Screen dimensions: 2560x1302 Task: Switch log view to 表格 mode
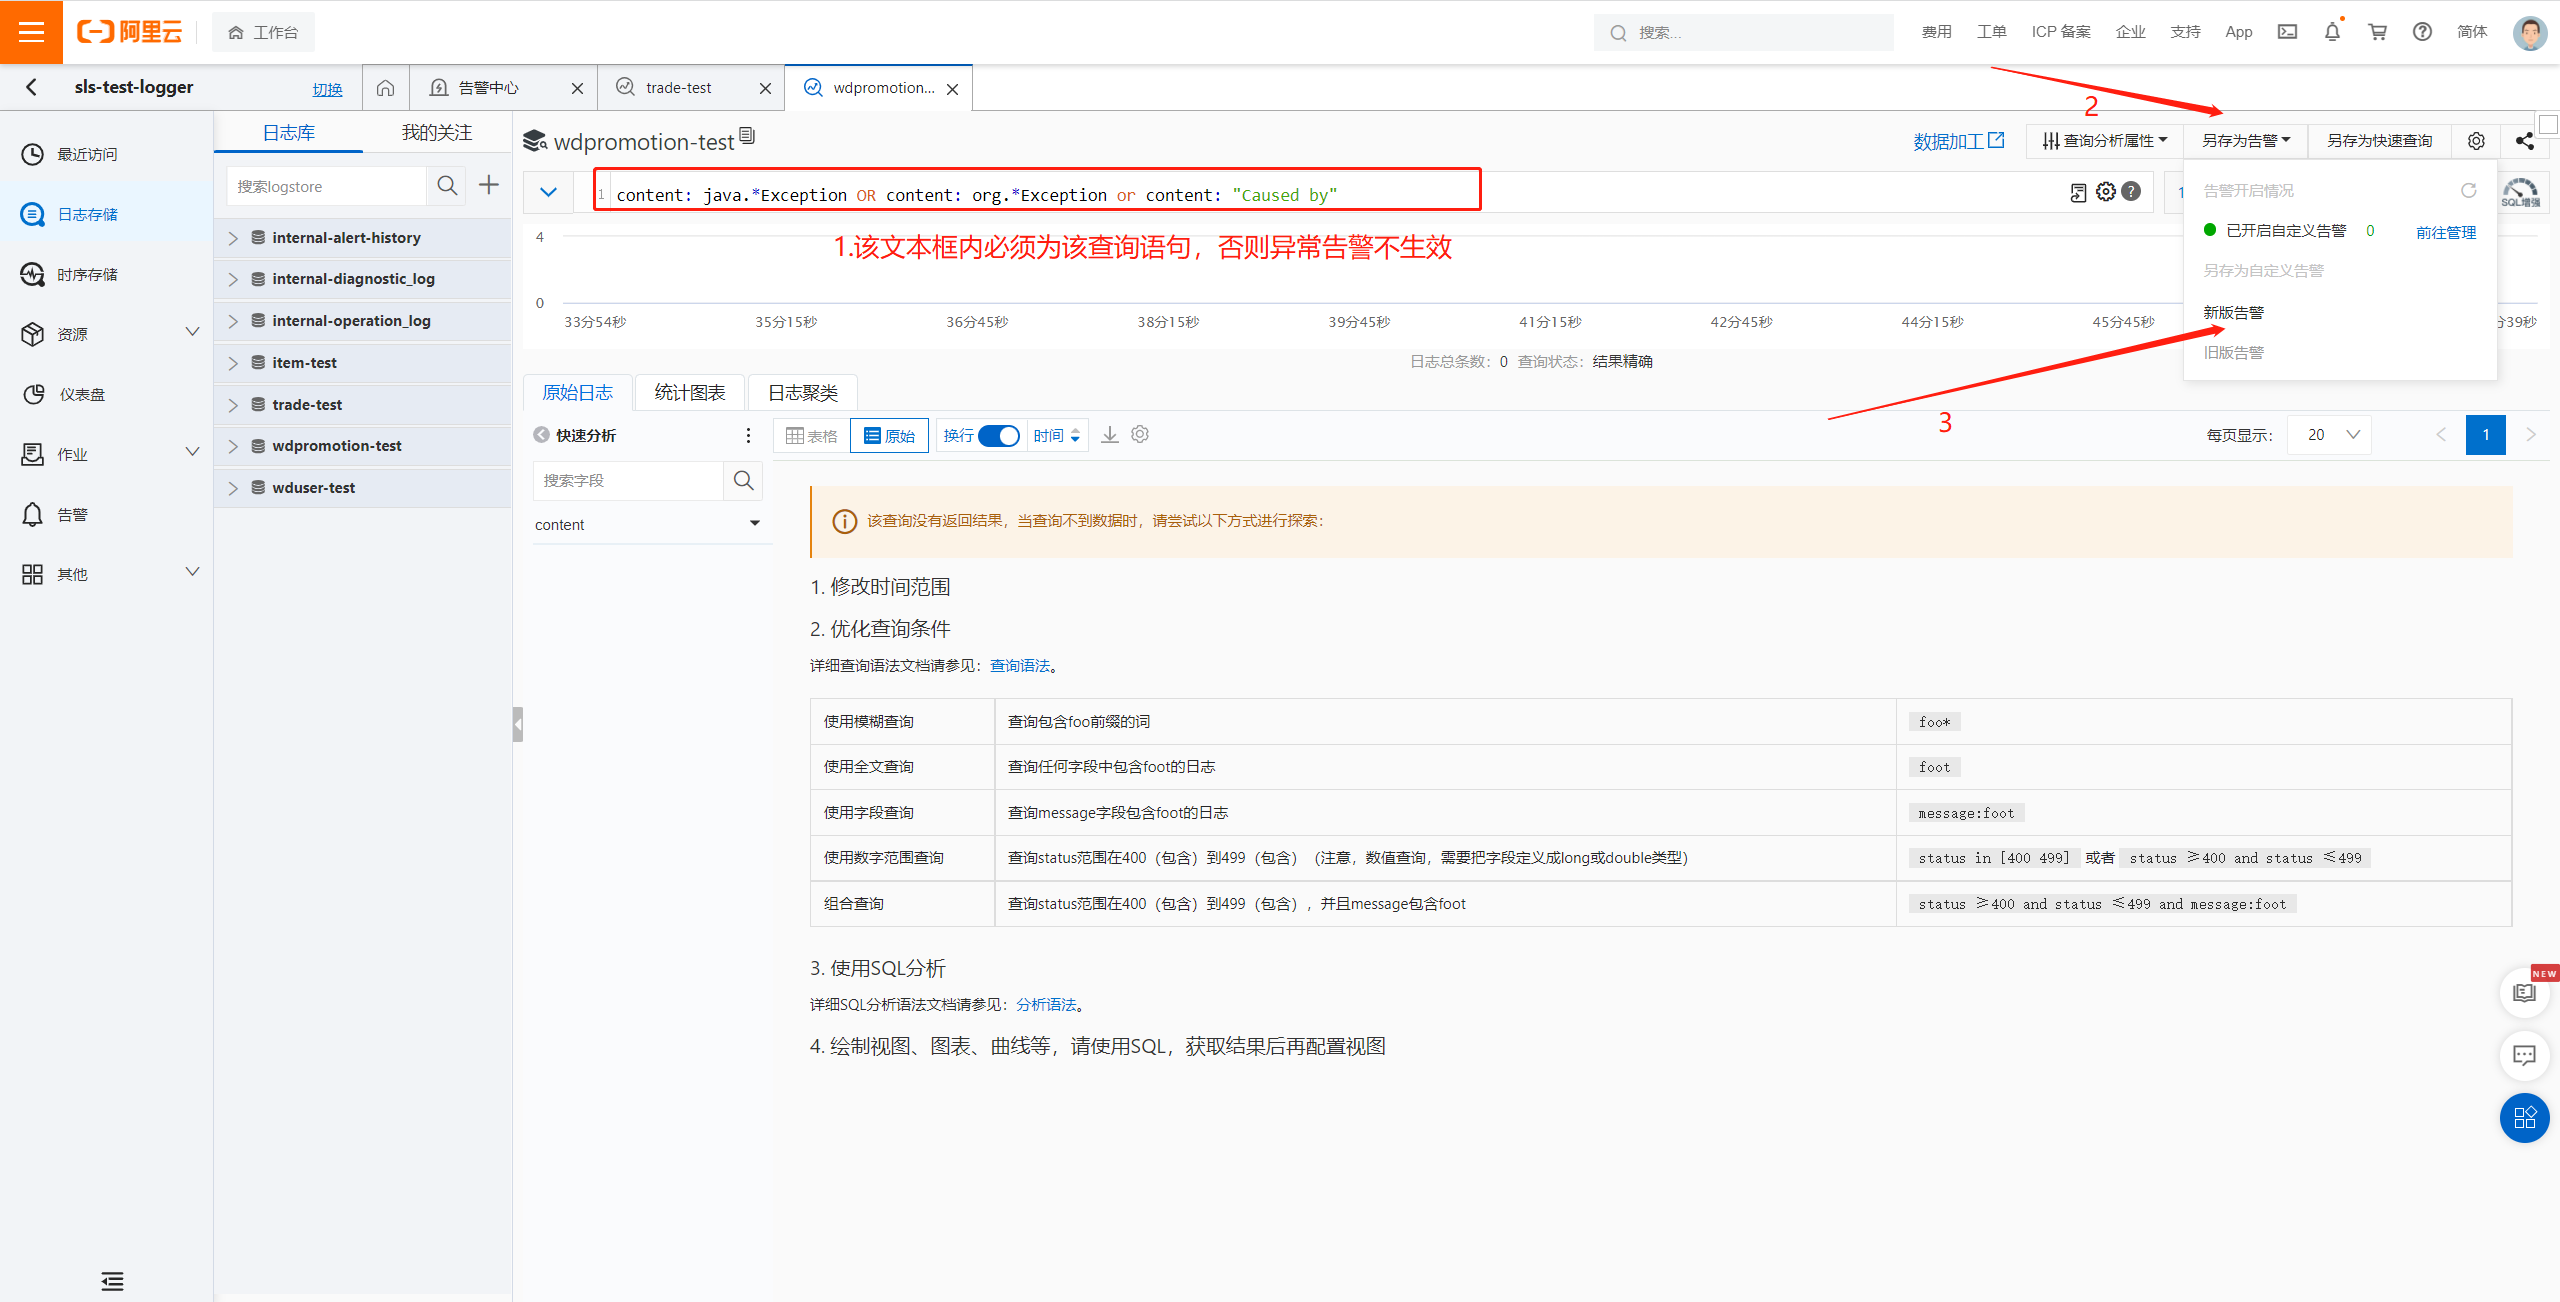(x=812, y=436)
